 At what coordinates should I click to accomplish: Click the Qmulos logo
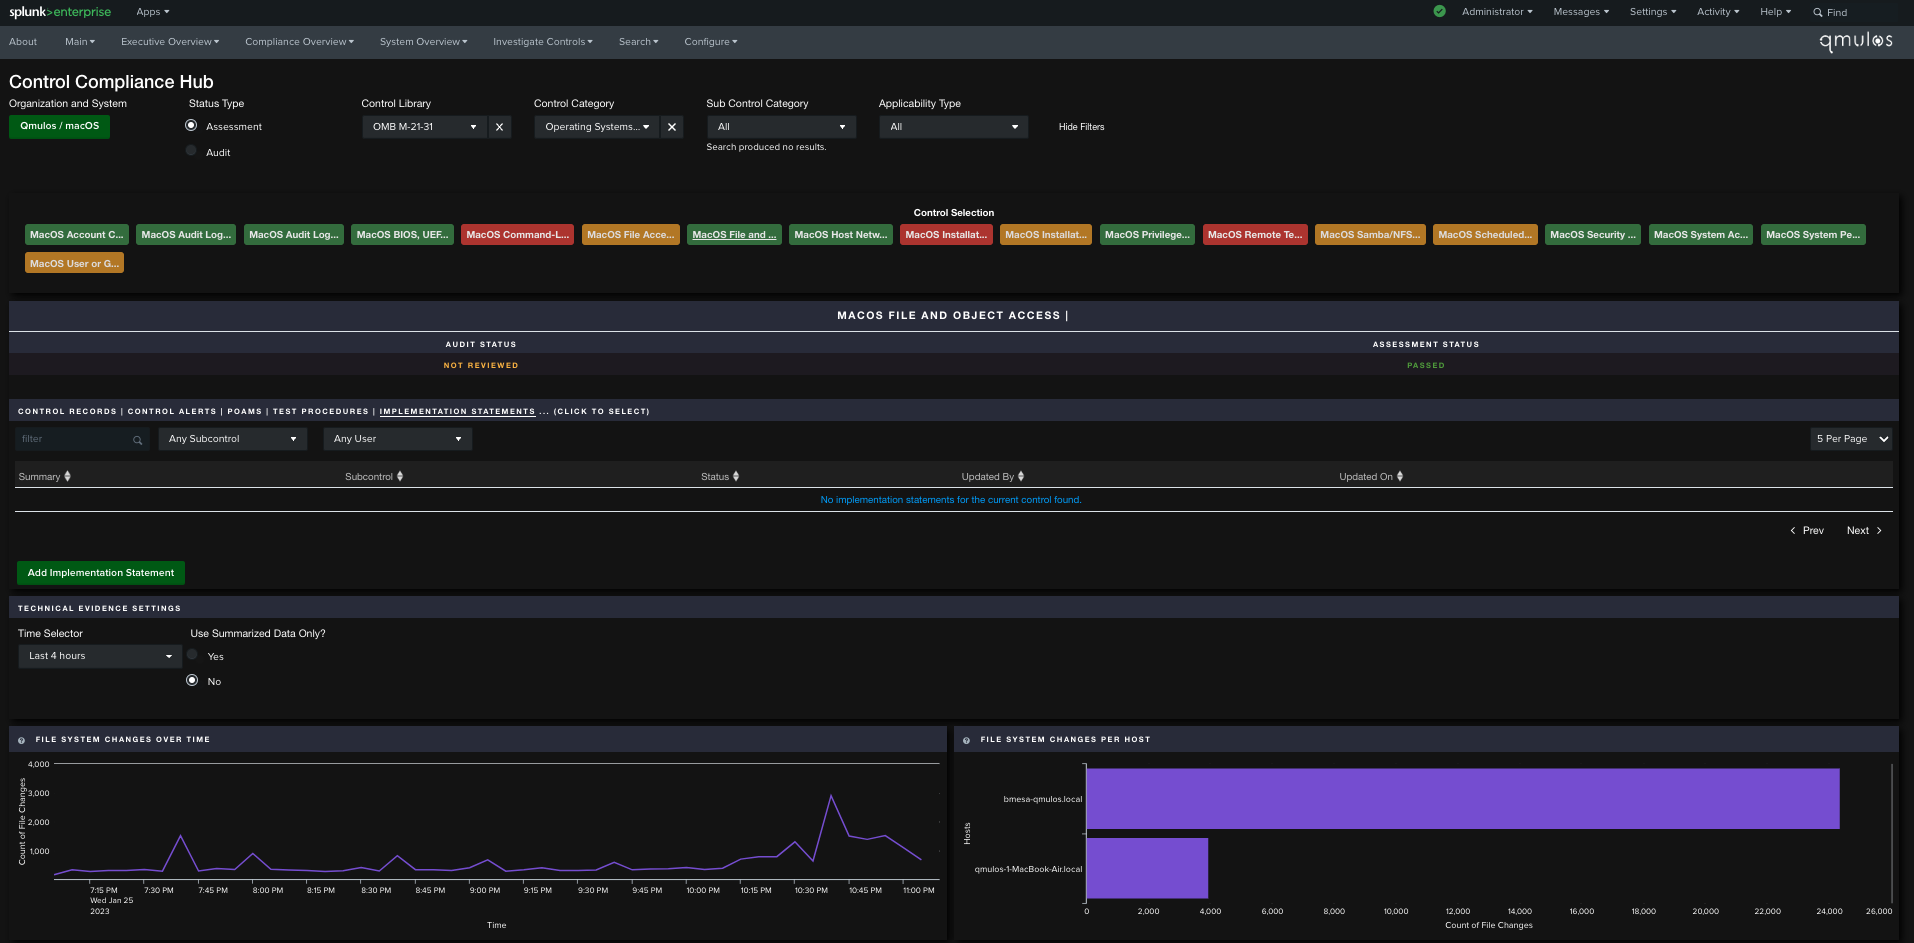coord(1856,41)
